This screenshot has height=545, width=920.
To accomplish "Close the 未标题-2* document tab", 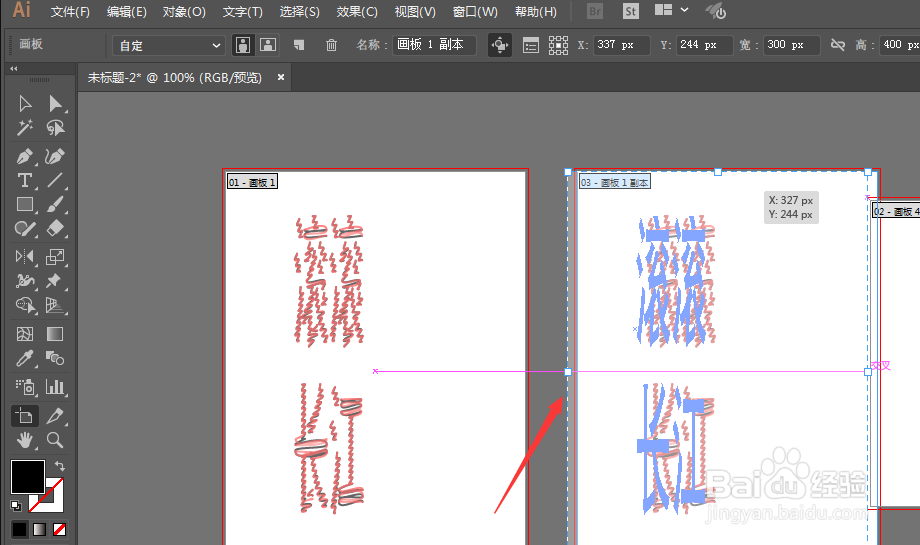I will pos(281,77).
